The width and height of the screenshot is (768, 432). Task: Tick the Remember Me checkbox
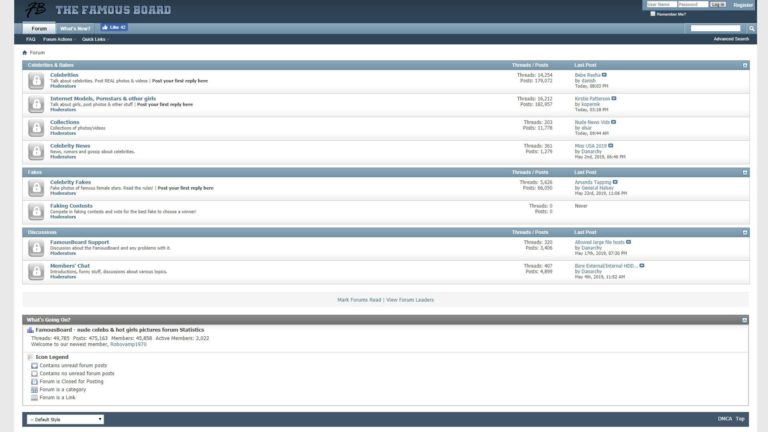click(x=653, y=14)
